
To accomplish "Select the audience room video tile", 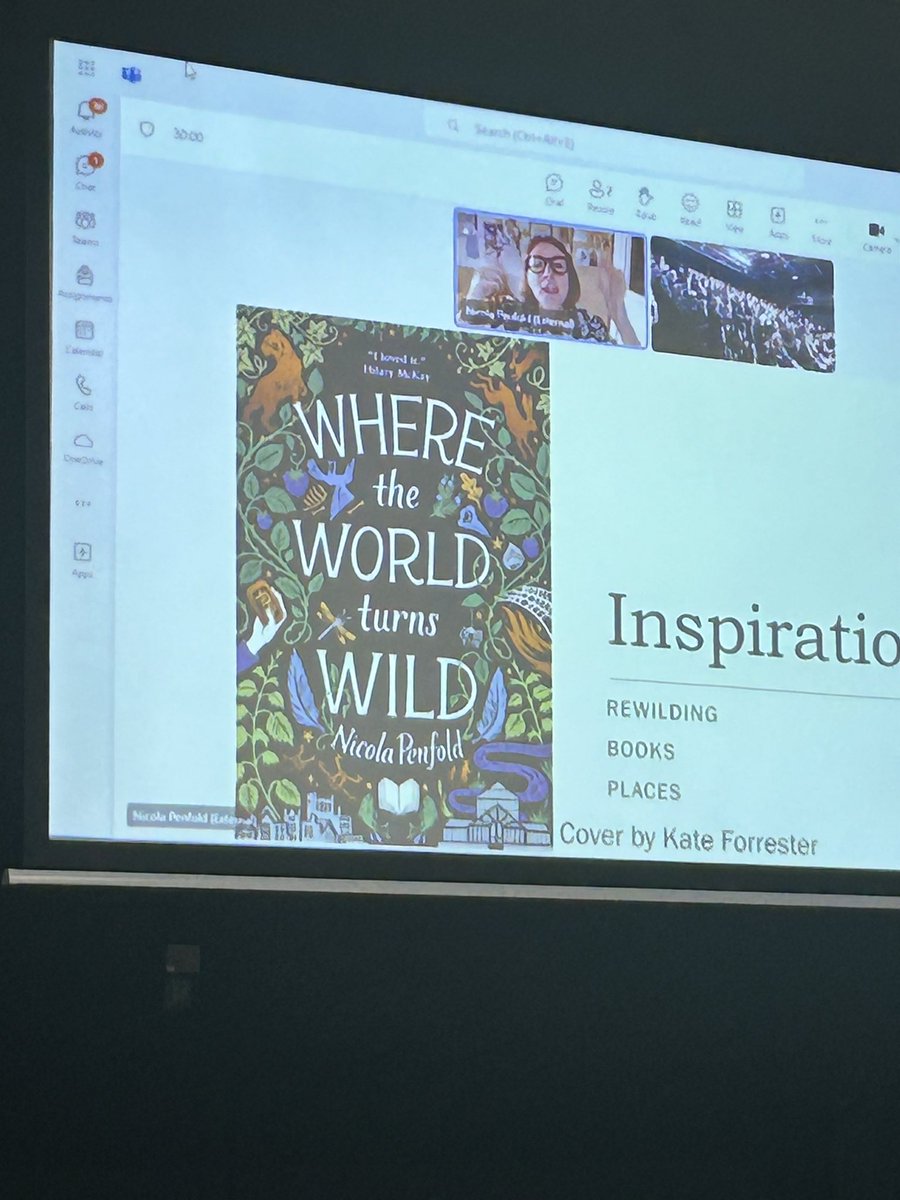I will pyautogui.click(x=742, y=304).
